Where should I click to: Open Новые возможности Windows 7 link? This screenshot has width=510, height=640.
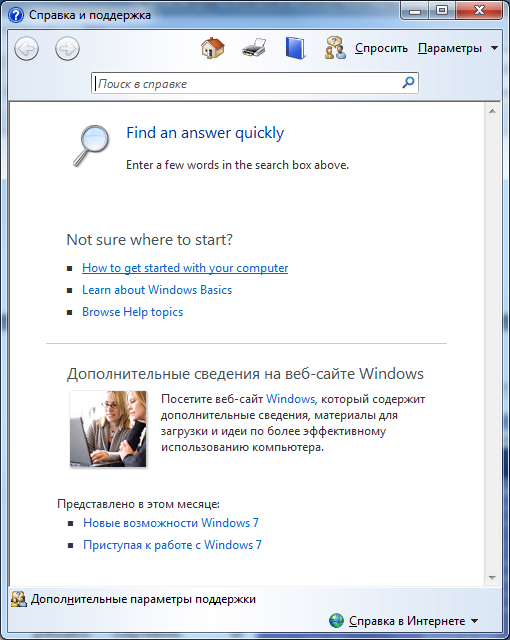(171, 523)
